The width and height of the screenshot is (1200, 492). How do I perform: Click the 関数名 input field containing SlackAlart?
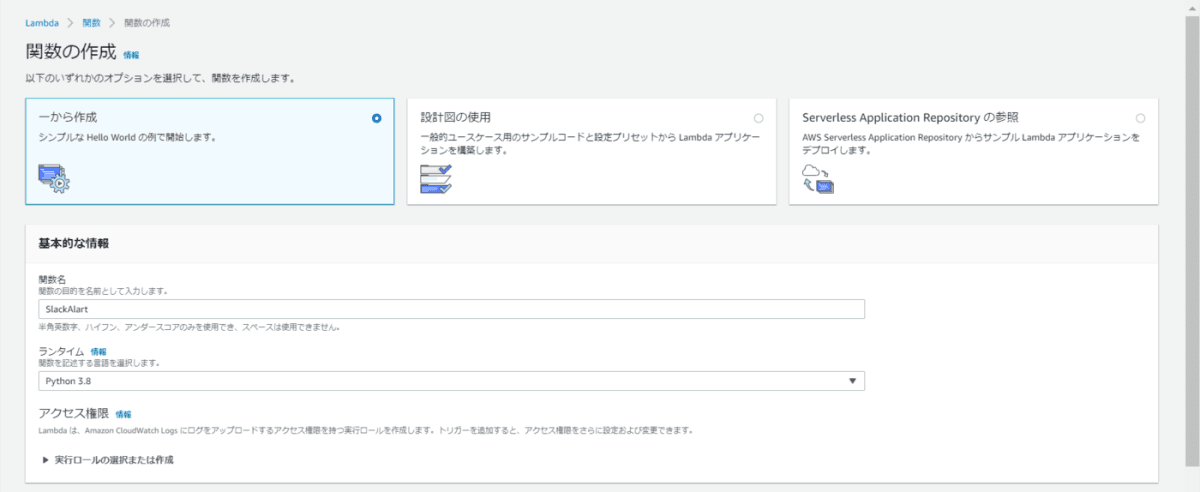[x=451, y=309]
